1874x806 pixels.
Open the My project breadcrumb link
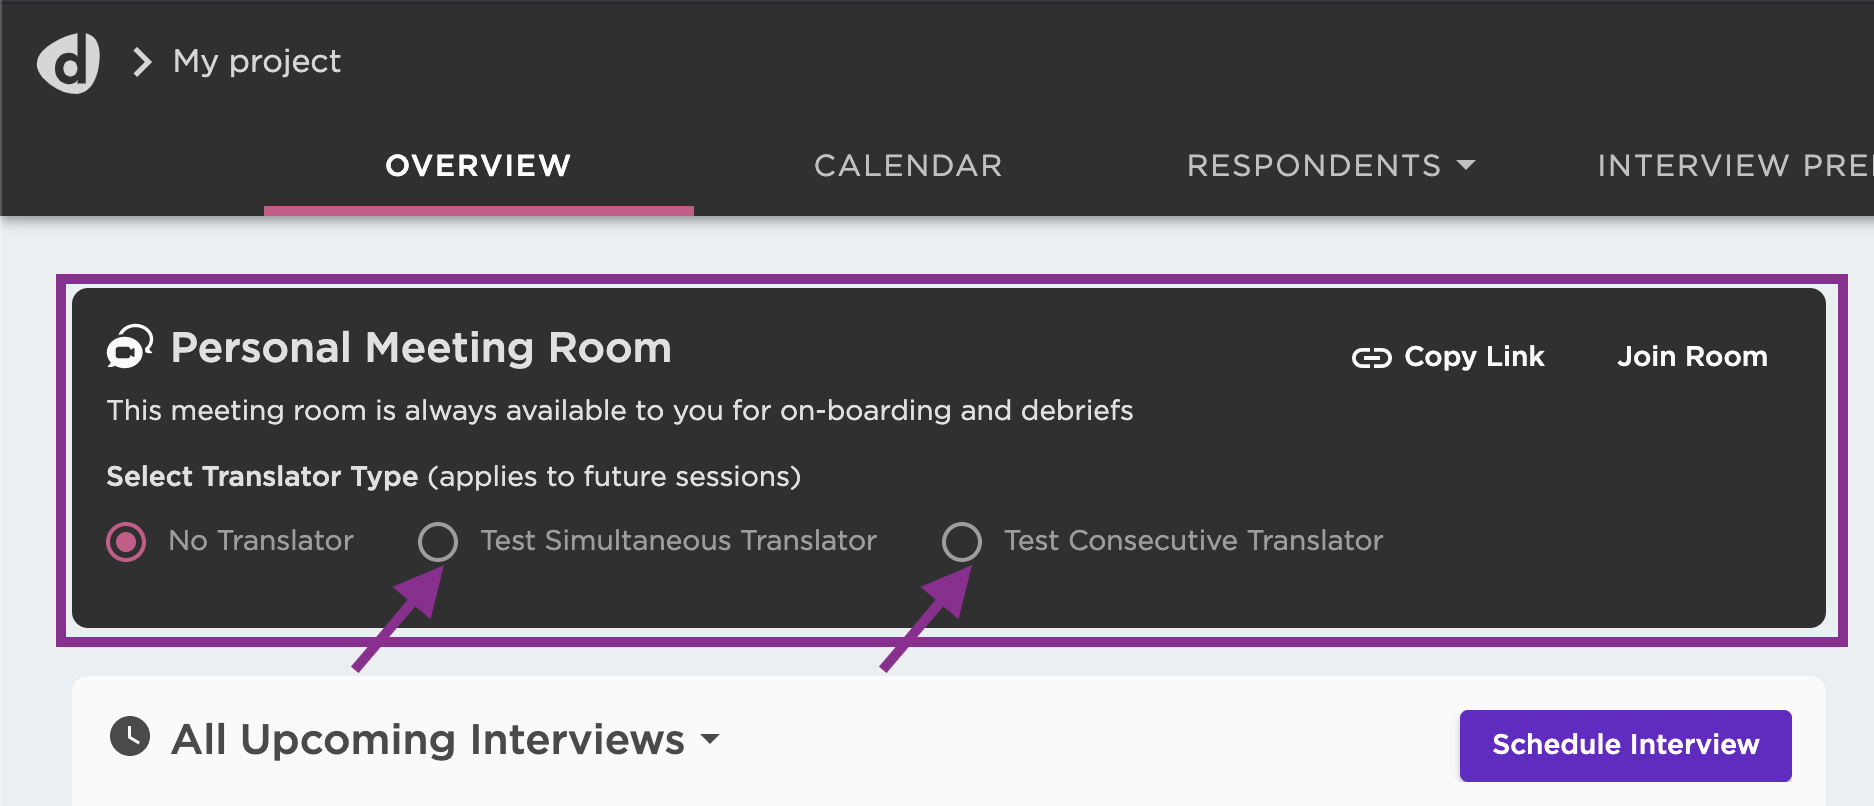[257, 62]
